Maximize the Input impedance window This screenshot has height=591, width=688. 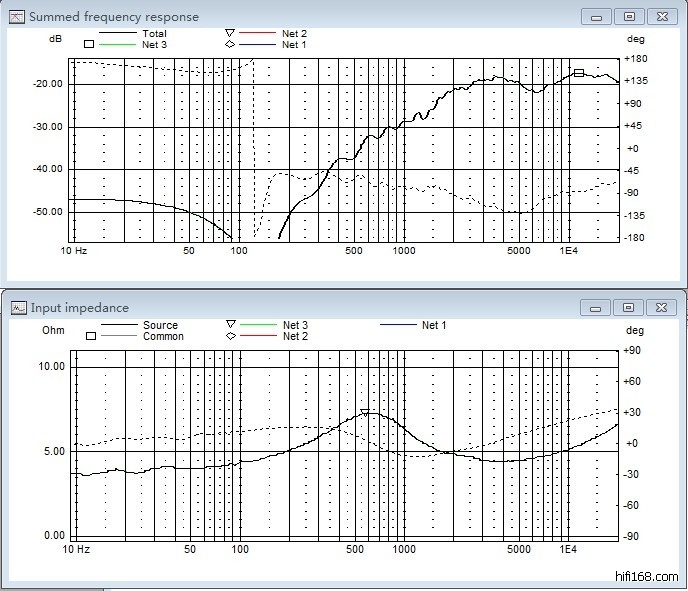pos(629,308)
